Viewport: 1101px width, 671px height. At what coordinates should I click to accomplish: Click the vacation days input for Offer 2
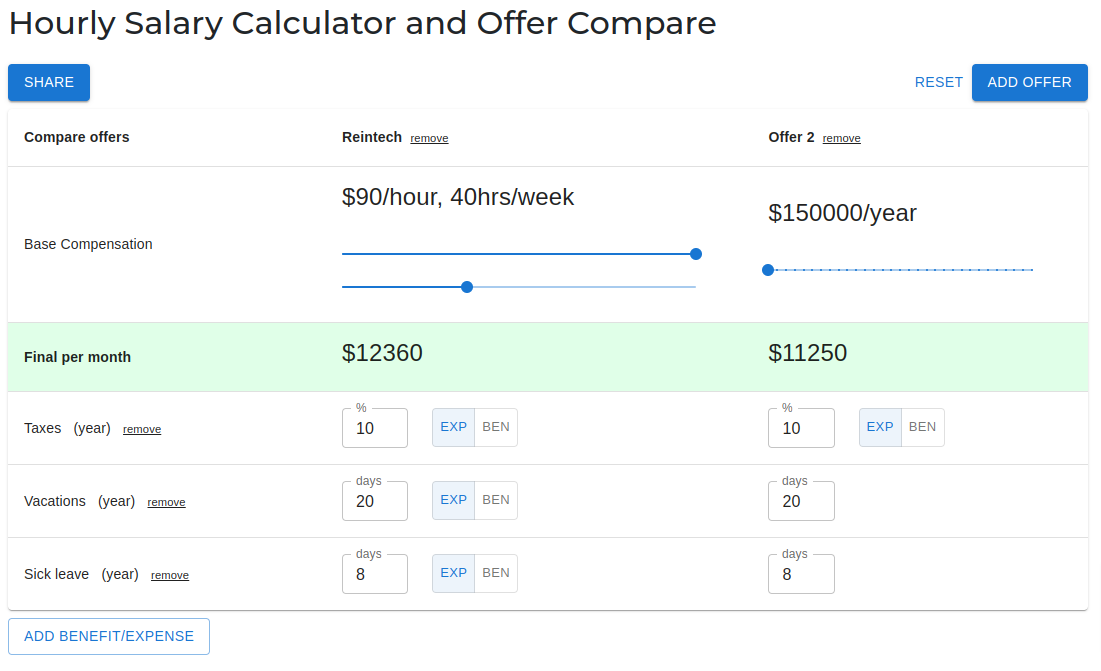pyautogui.click(x=801, y=500)
